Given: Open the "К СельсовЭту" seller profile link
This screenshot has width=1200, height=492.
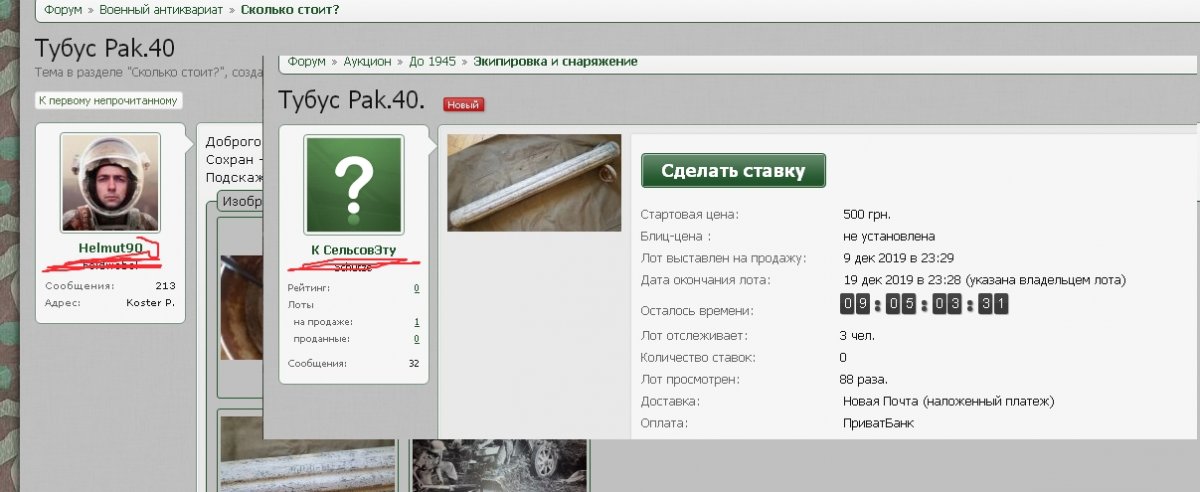Looking at the screenshot, I should click(353, 250).
